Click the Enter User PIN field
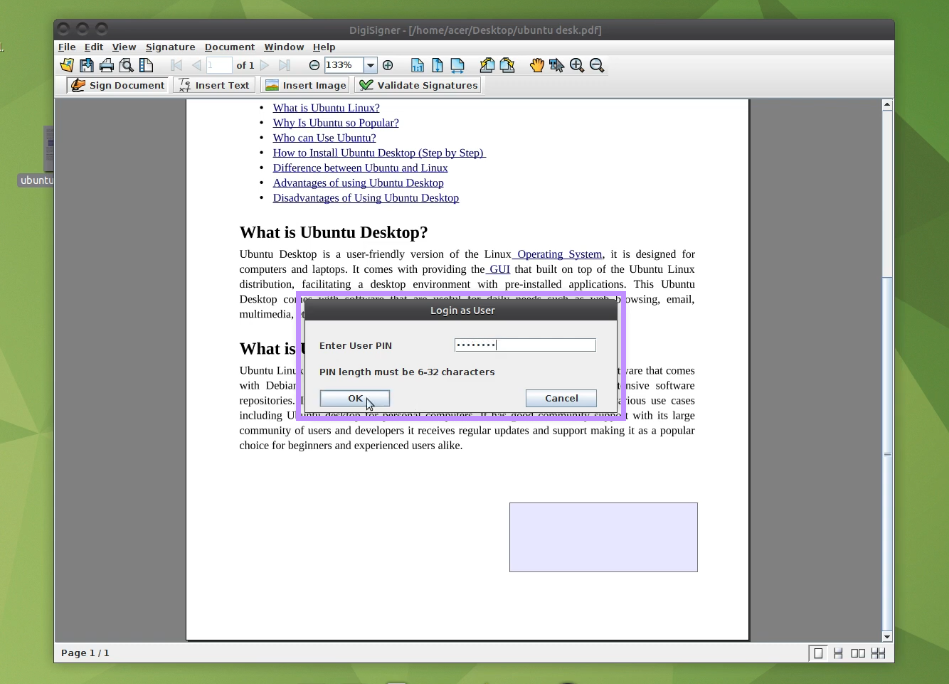This screenshot has height=684, width=949. 525,345
